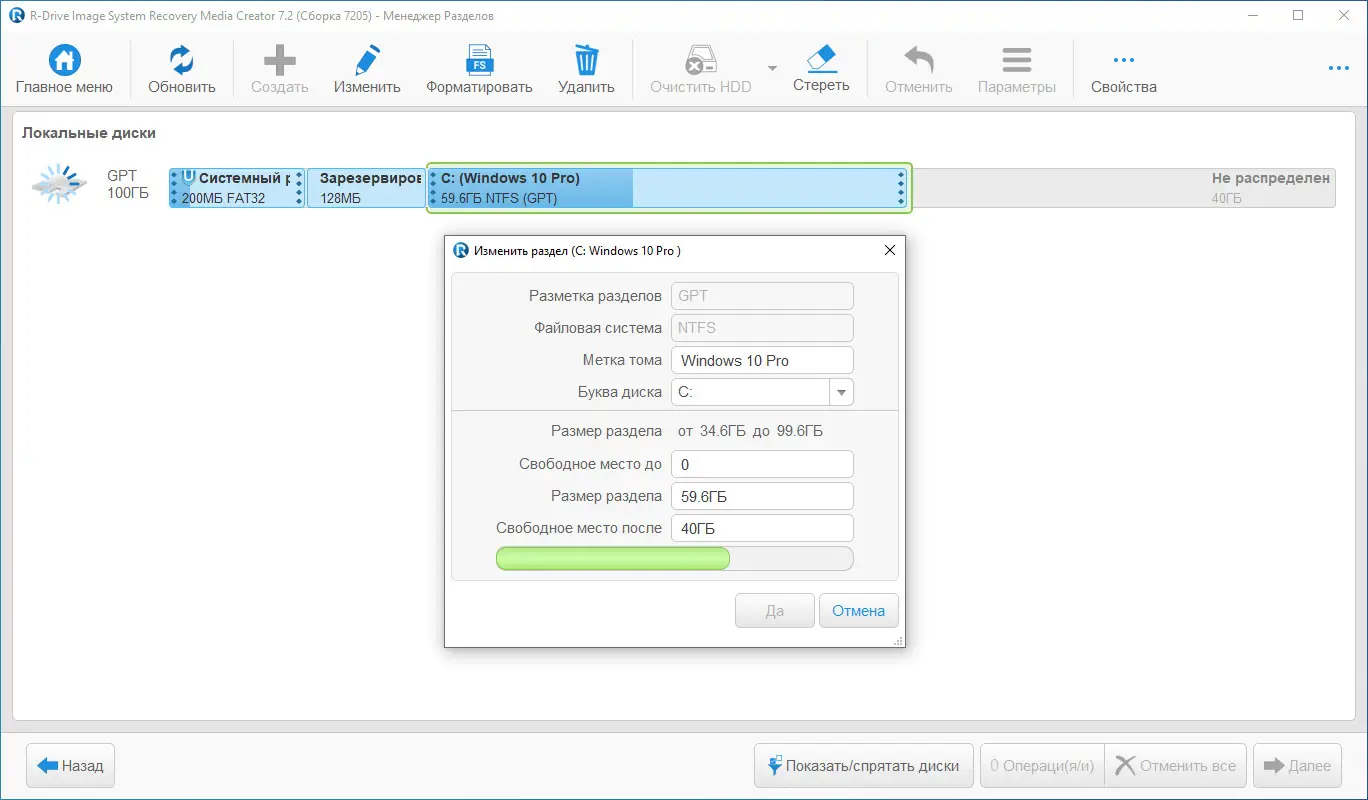Click the Отменить все button

[x=1175, y=766]
